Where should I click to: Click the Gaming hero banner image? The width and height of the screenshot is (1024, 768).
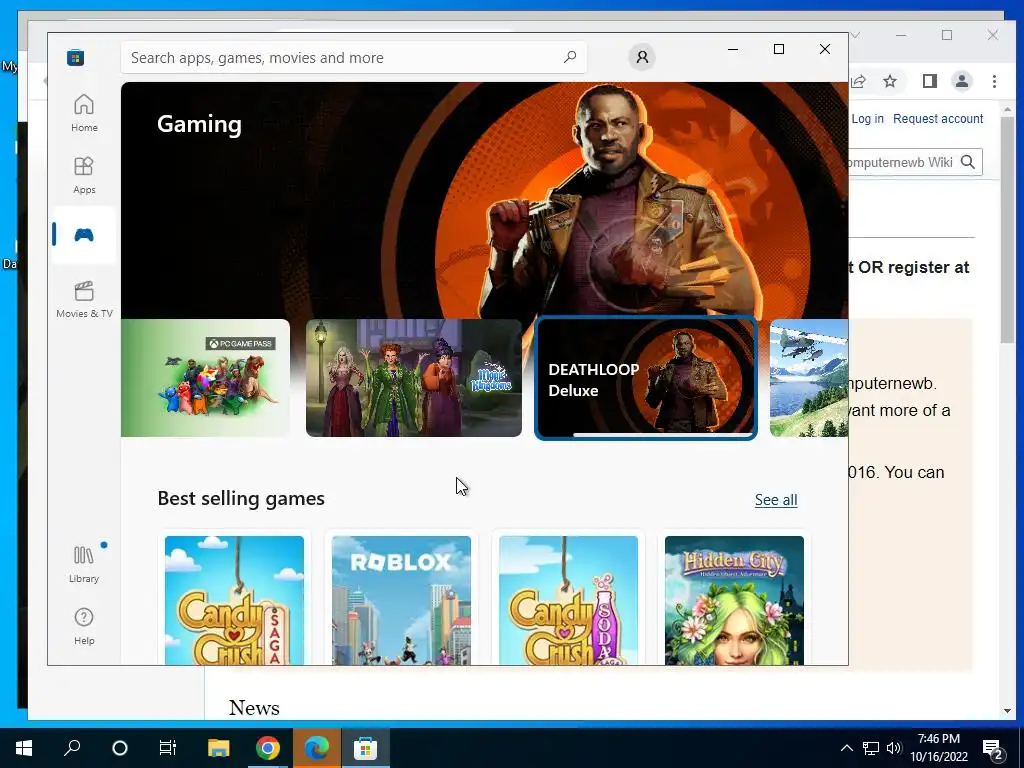click(485, 200)
